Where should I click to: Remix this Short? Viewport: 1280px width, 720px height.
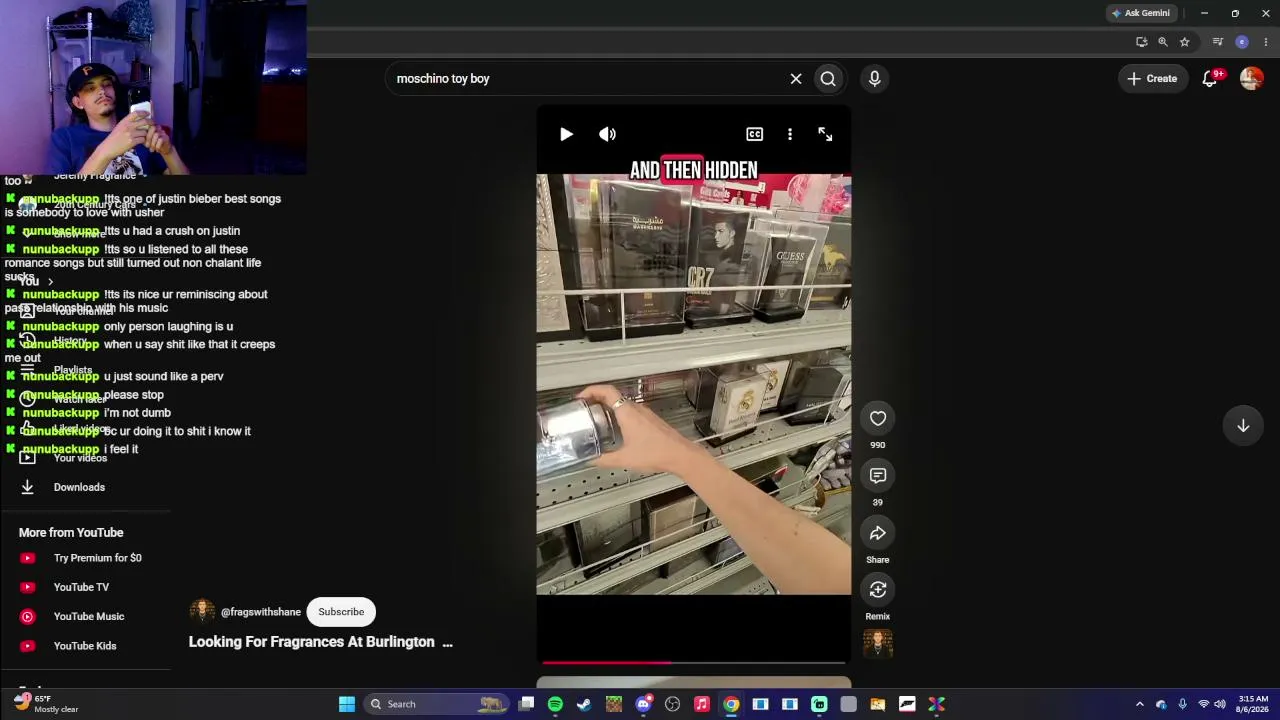pyautogui.click(x=878, y=590)
